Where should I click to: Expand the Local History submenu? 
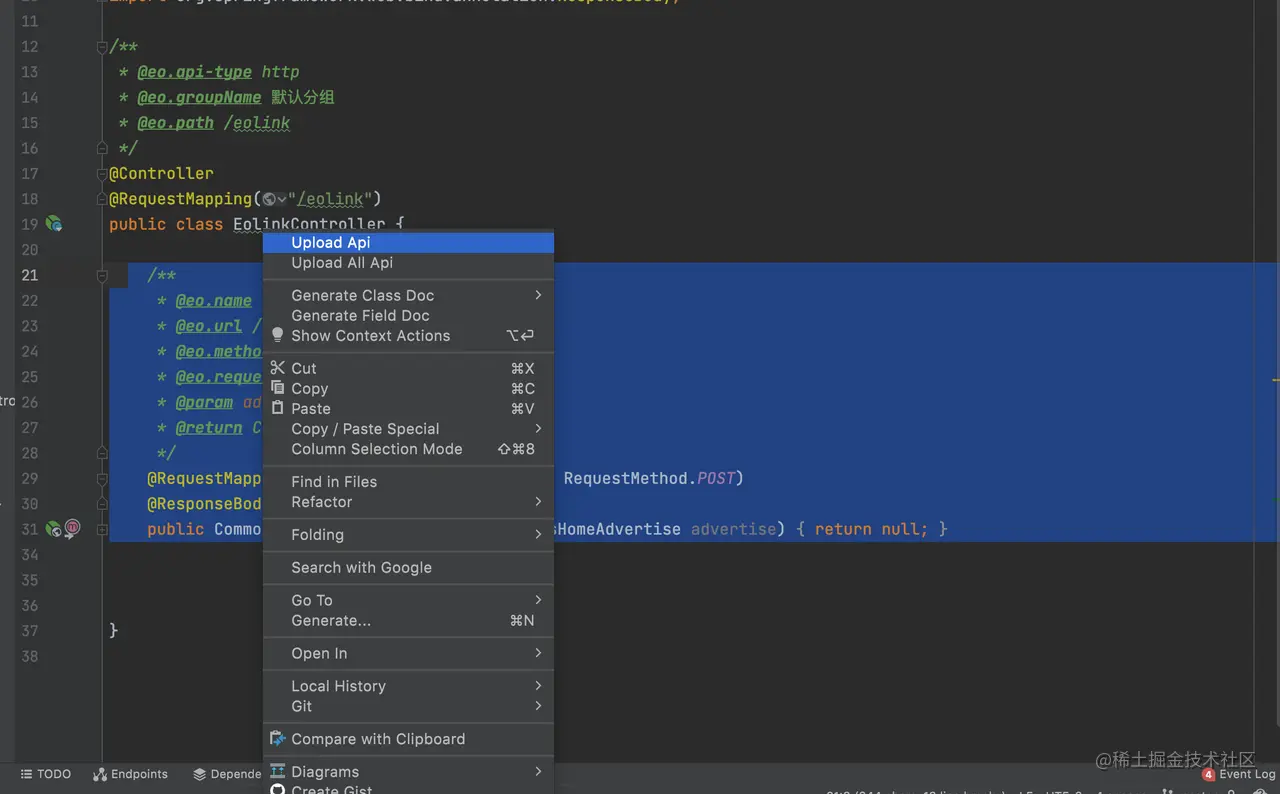408,686
